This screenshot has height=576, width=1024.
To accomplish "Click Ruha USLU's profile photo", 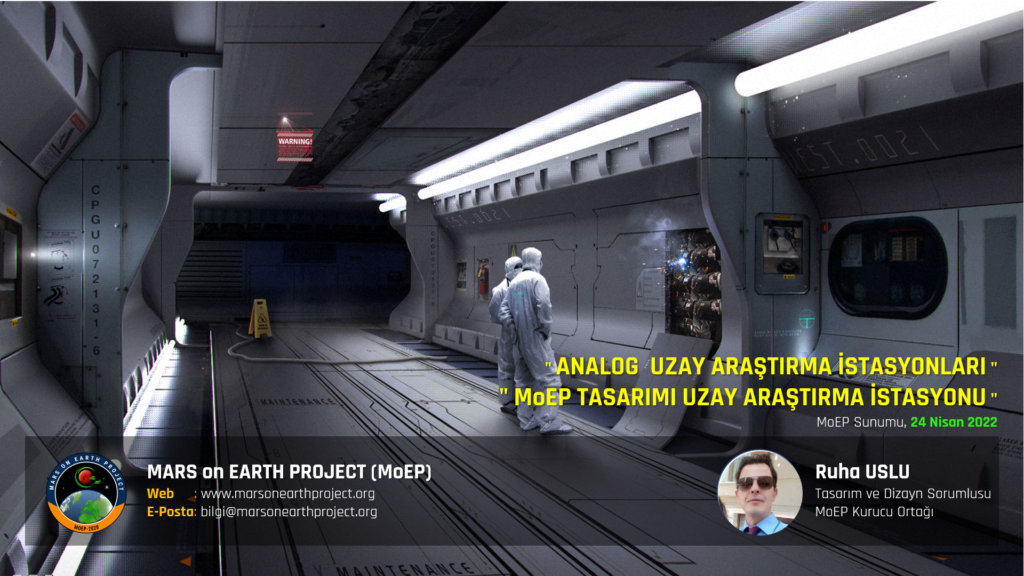I will (759, 493).
